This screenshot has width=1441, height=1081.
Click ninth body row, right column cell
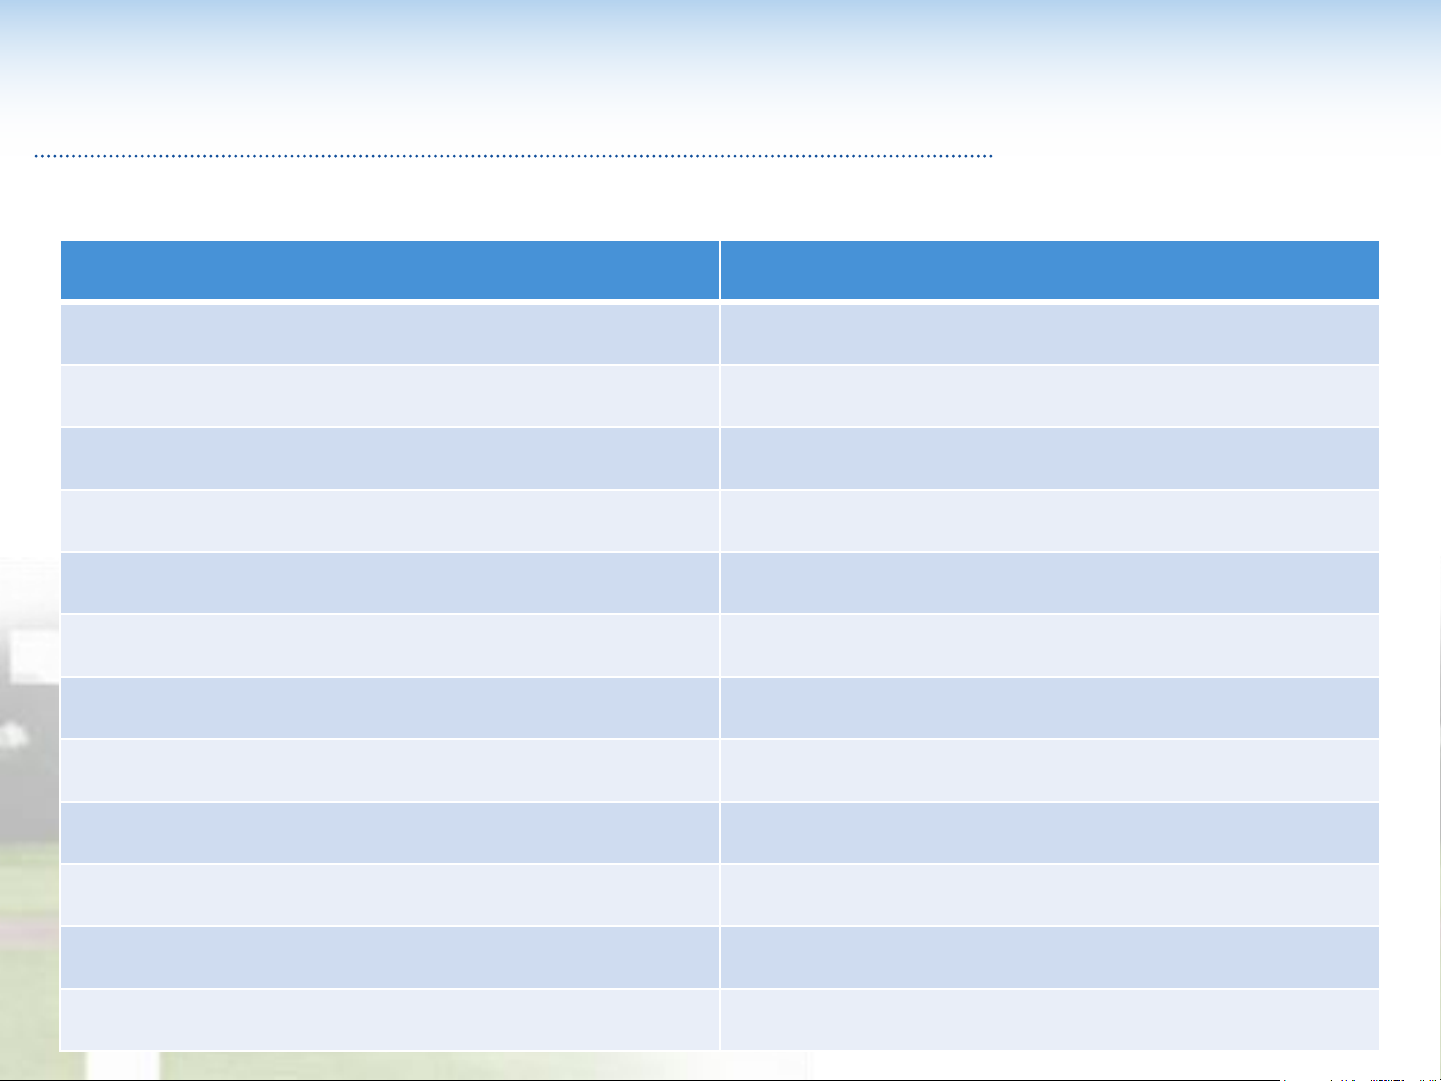point(1049,833)
